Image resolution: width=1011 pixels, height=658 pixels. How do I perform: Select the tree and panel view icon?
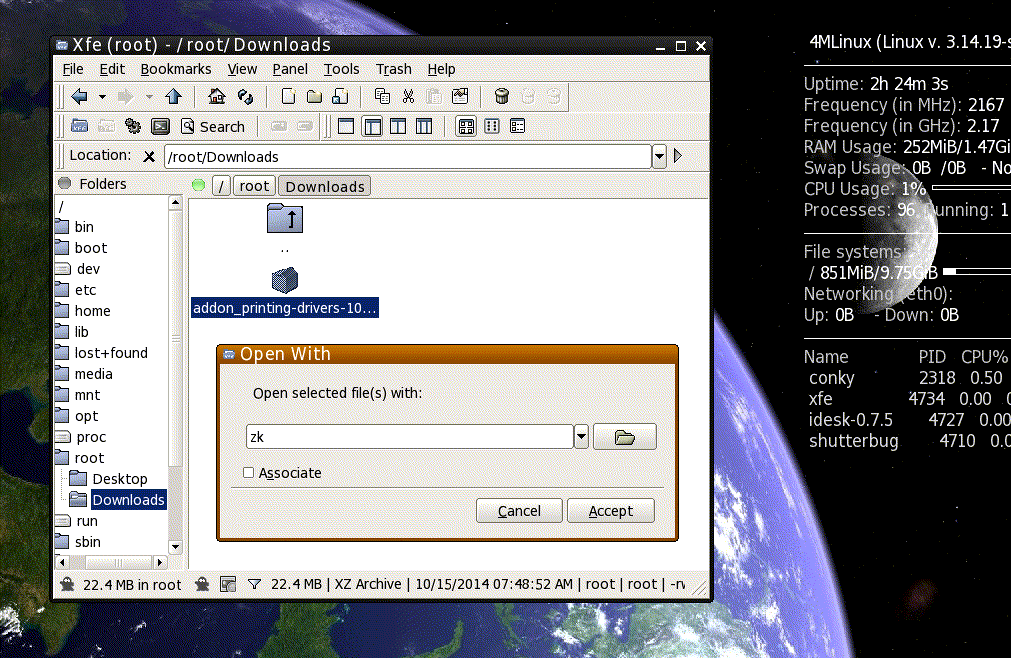tap(373, 126)
